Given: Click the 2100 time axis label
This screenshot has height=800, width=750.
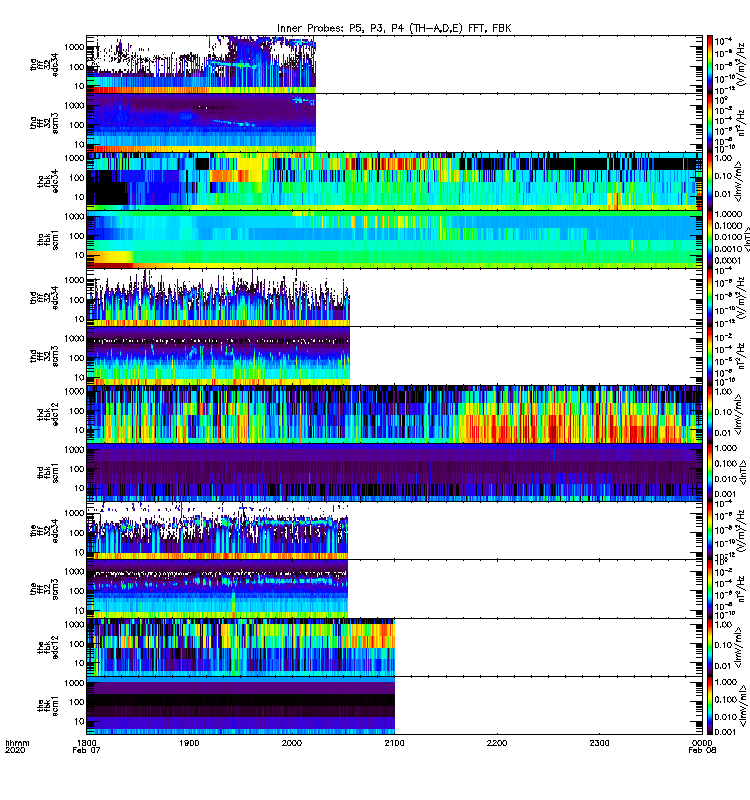Looking at the screenshot, I should (394, 743).
